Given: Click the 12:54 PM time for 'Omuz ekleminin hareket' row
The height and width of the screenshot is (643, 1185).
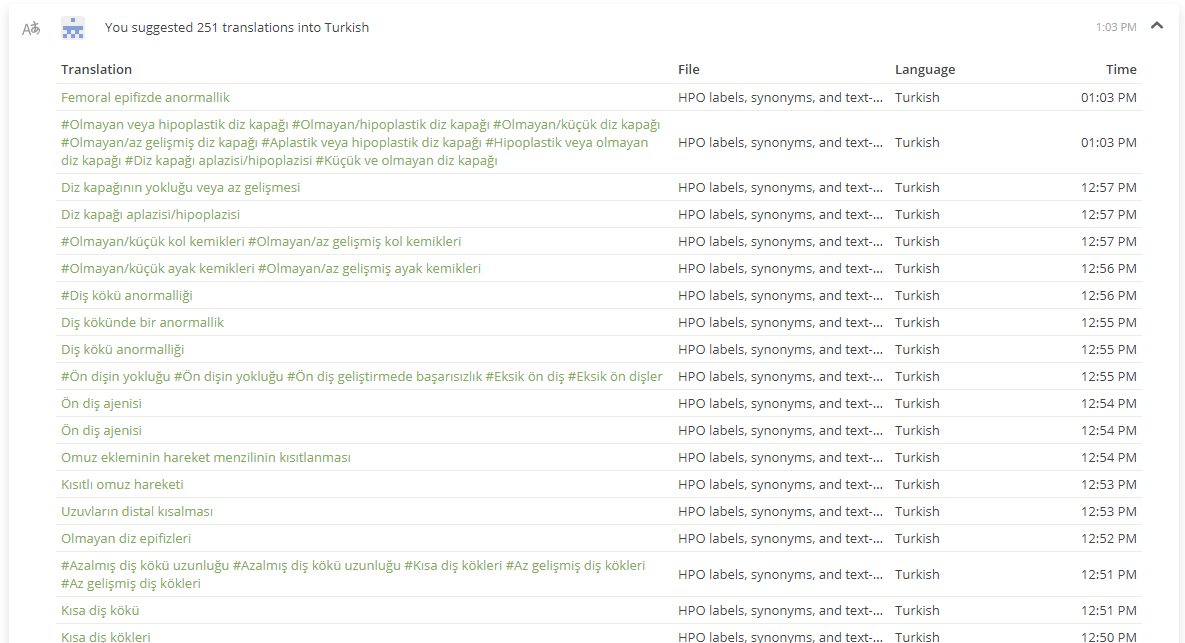Looking at the screenshot, I should [1108, 458].
